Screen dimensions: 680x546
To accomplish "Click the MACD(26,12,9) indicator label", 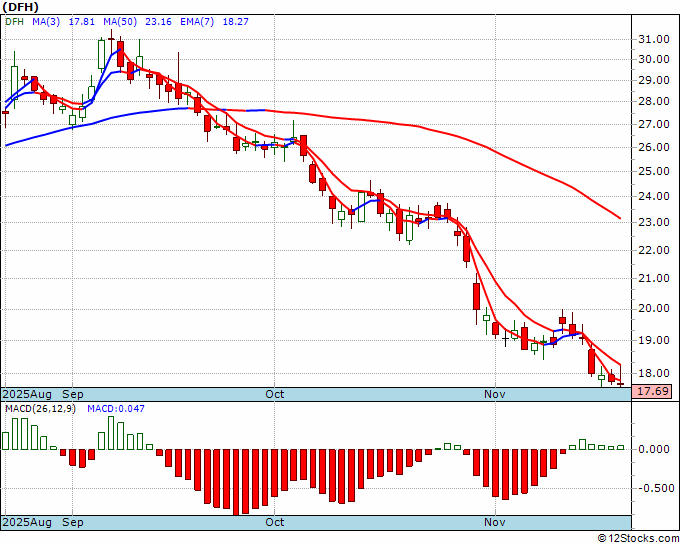I will pyautogui.click(x=40, y=409).
